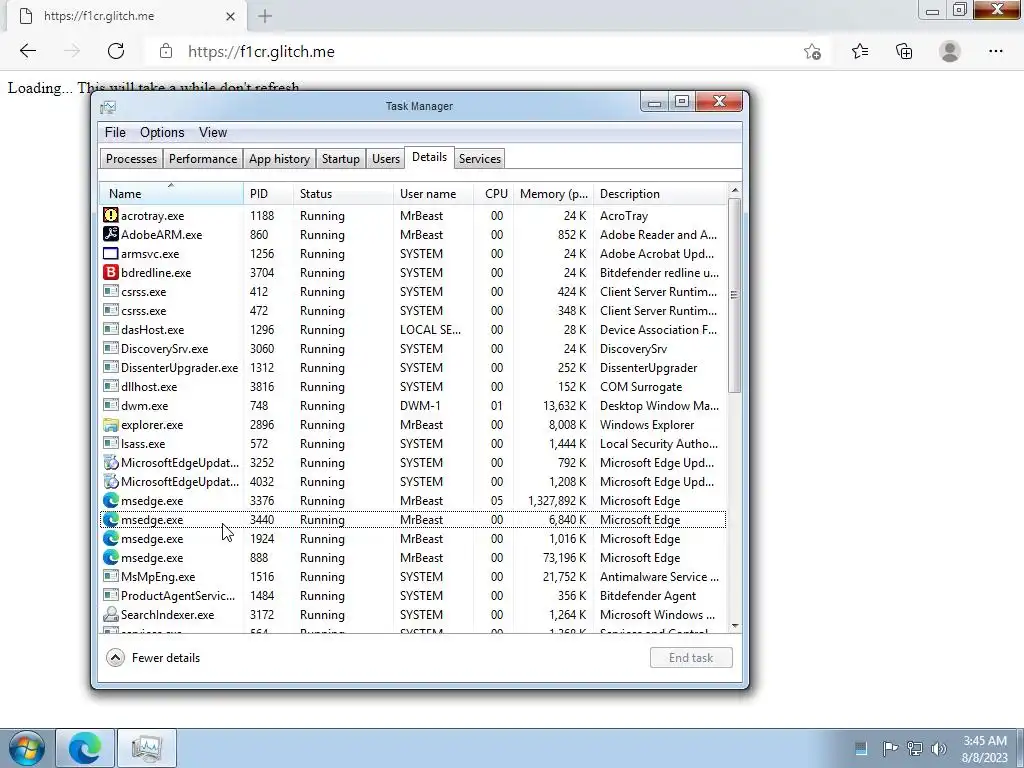
Task: Click the MicrosoftEdgeUpdate icon for PID 3252
Action: pos(111,462)
